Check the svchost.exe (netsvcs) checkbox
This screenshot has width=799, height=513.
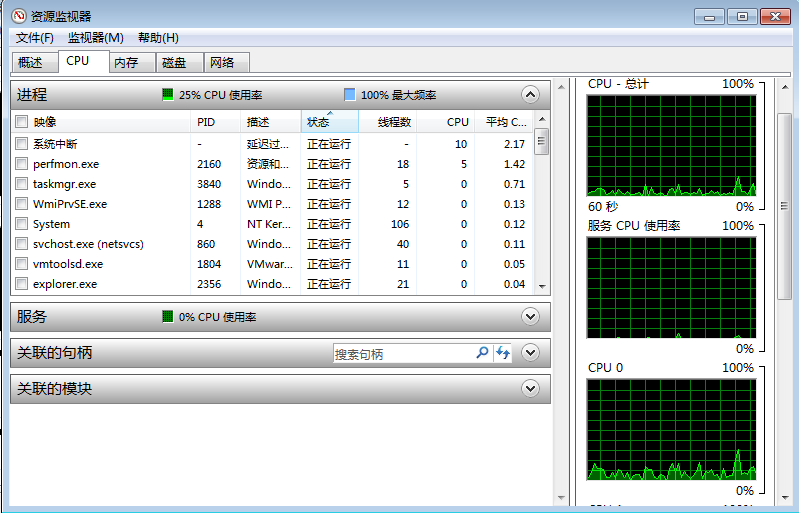[21, 244]
